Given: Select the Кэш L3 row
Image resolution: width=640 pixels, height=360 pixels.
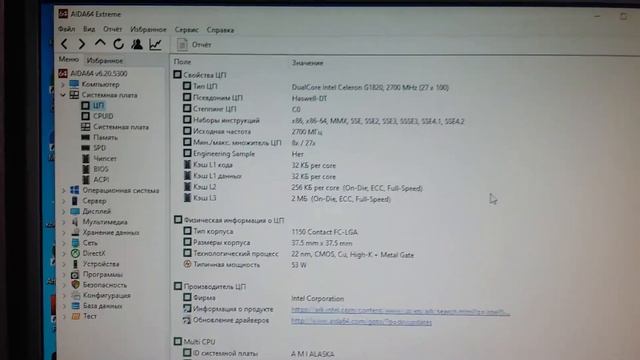Looking at the screenshot, I should coord(287,198).
